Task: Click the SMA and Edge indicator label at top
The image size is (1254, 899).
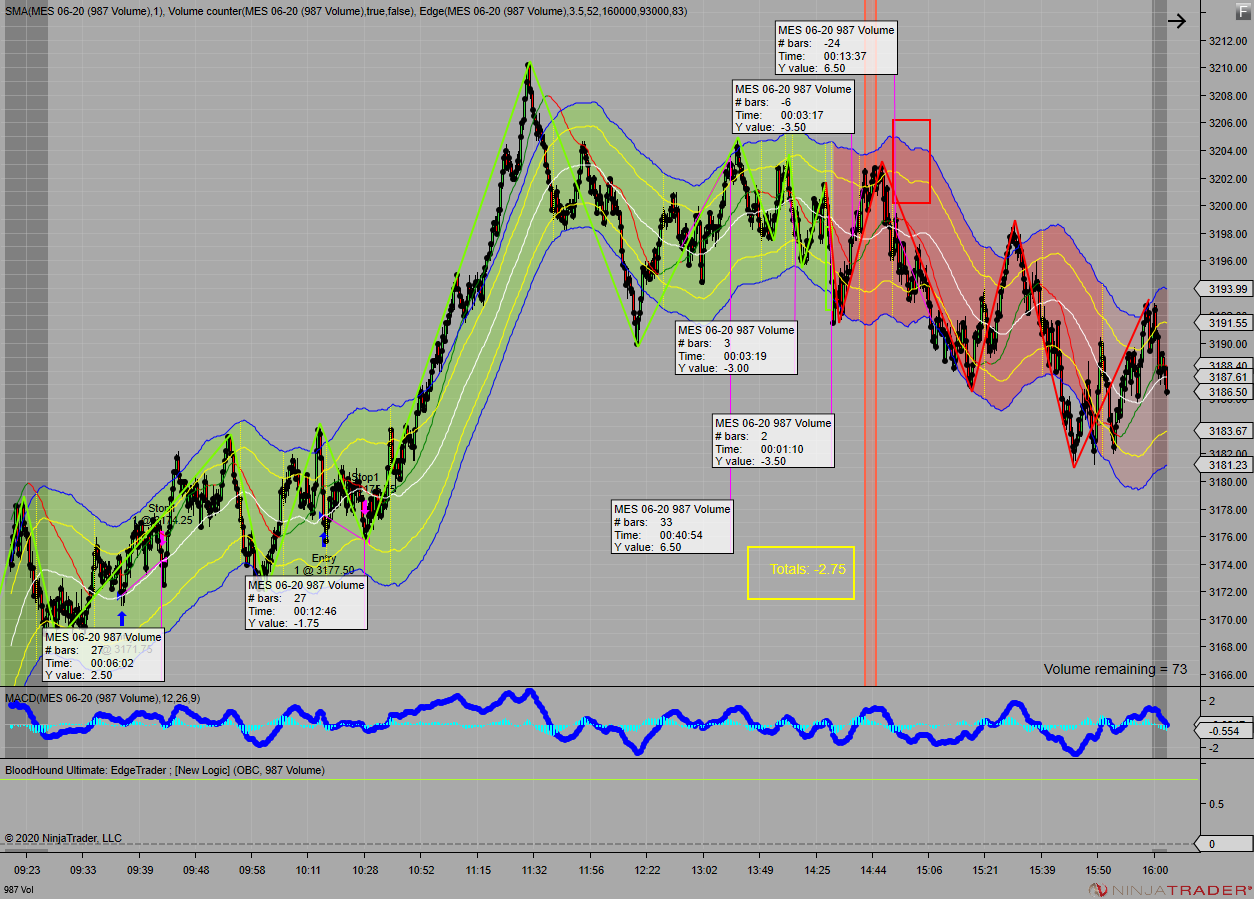Action: tap(345, 10)
